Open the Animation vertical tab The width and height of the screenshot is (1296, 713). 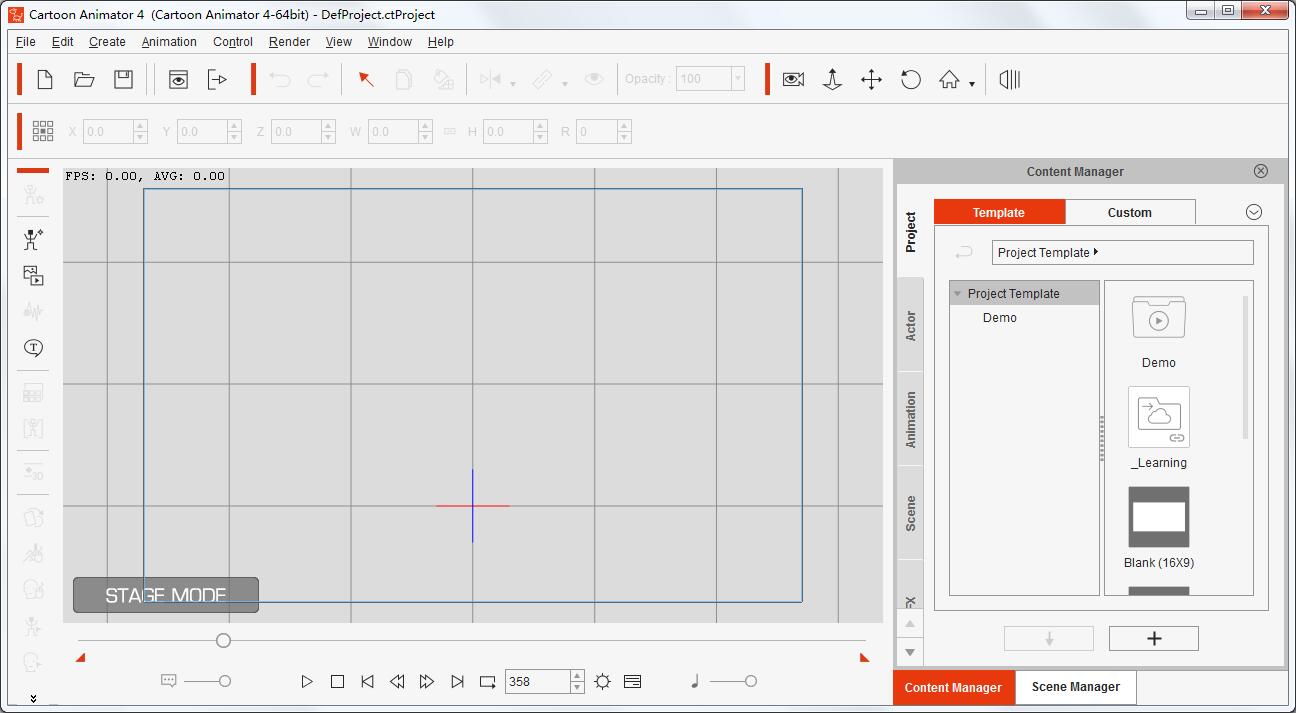click(910, 419)
